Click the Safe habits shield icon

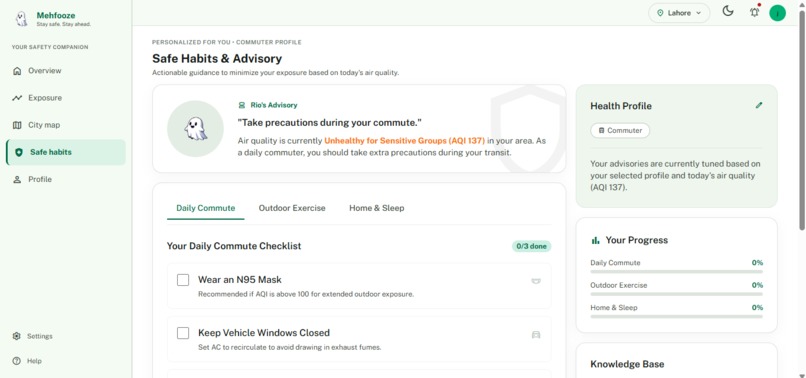[19, 152]
